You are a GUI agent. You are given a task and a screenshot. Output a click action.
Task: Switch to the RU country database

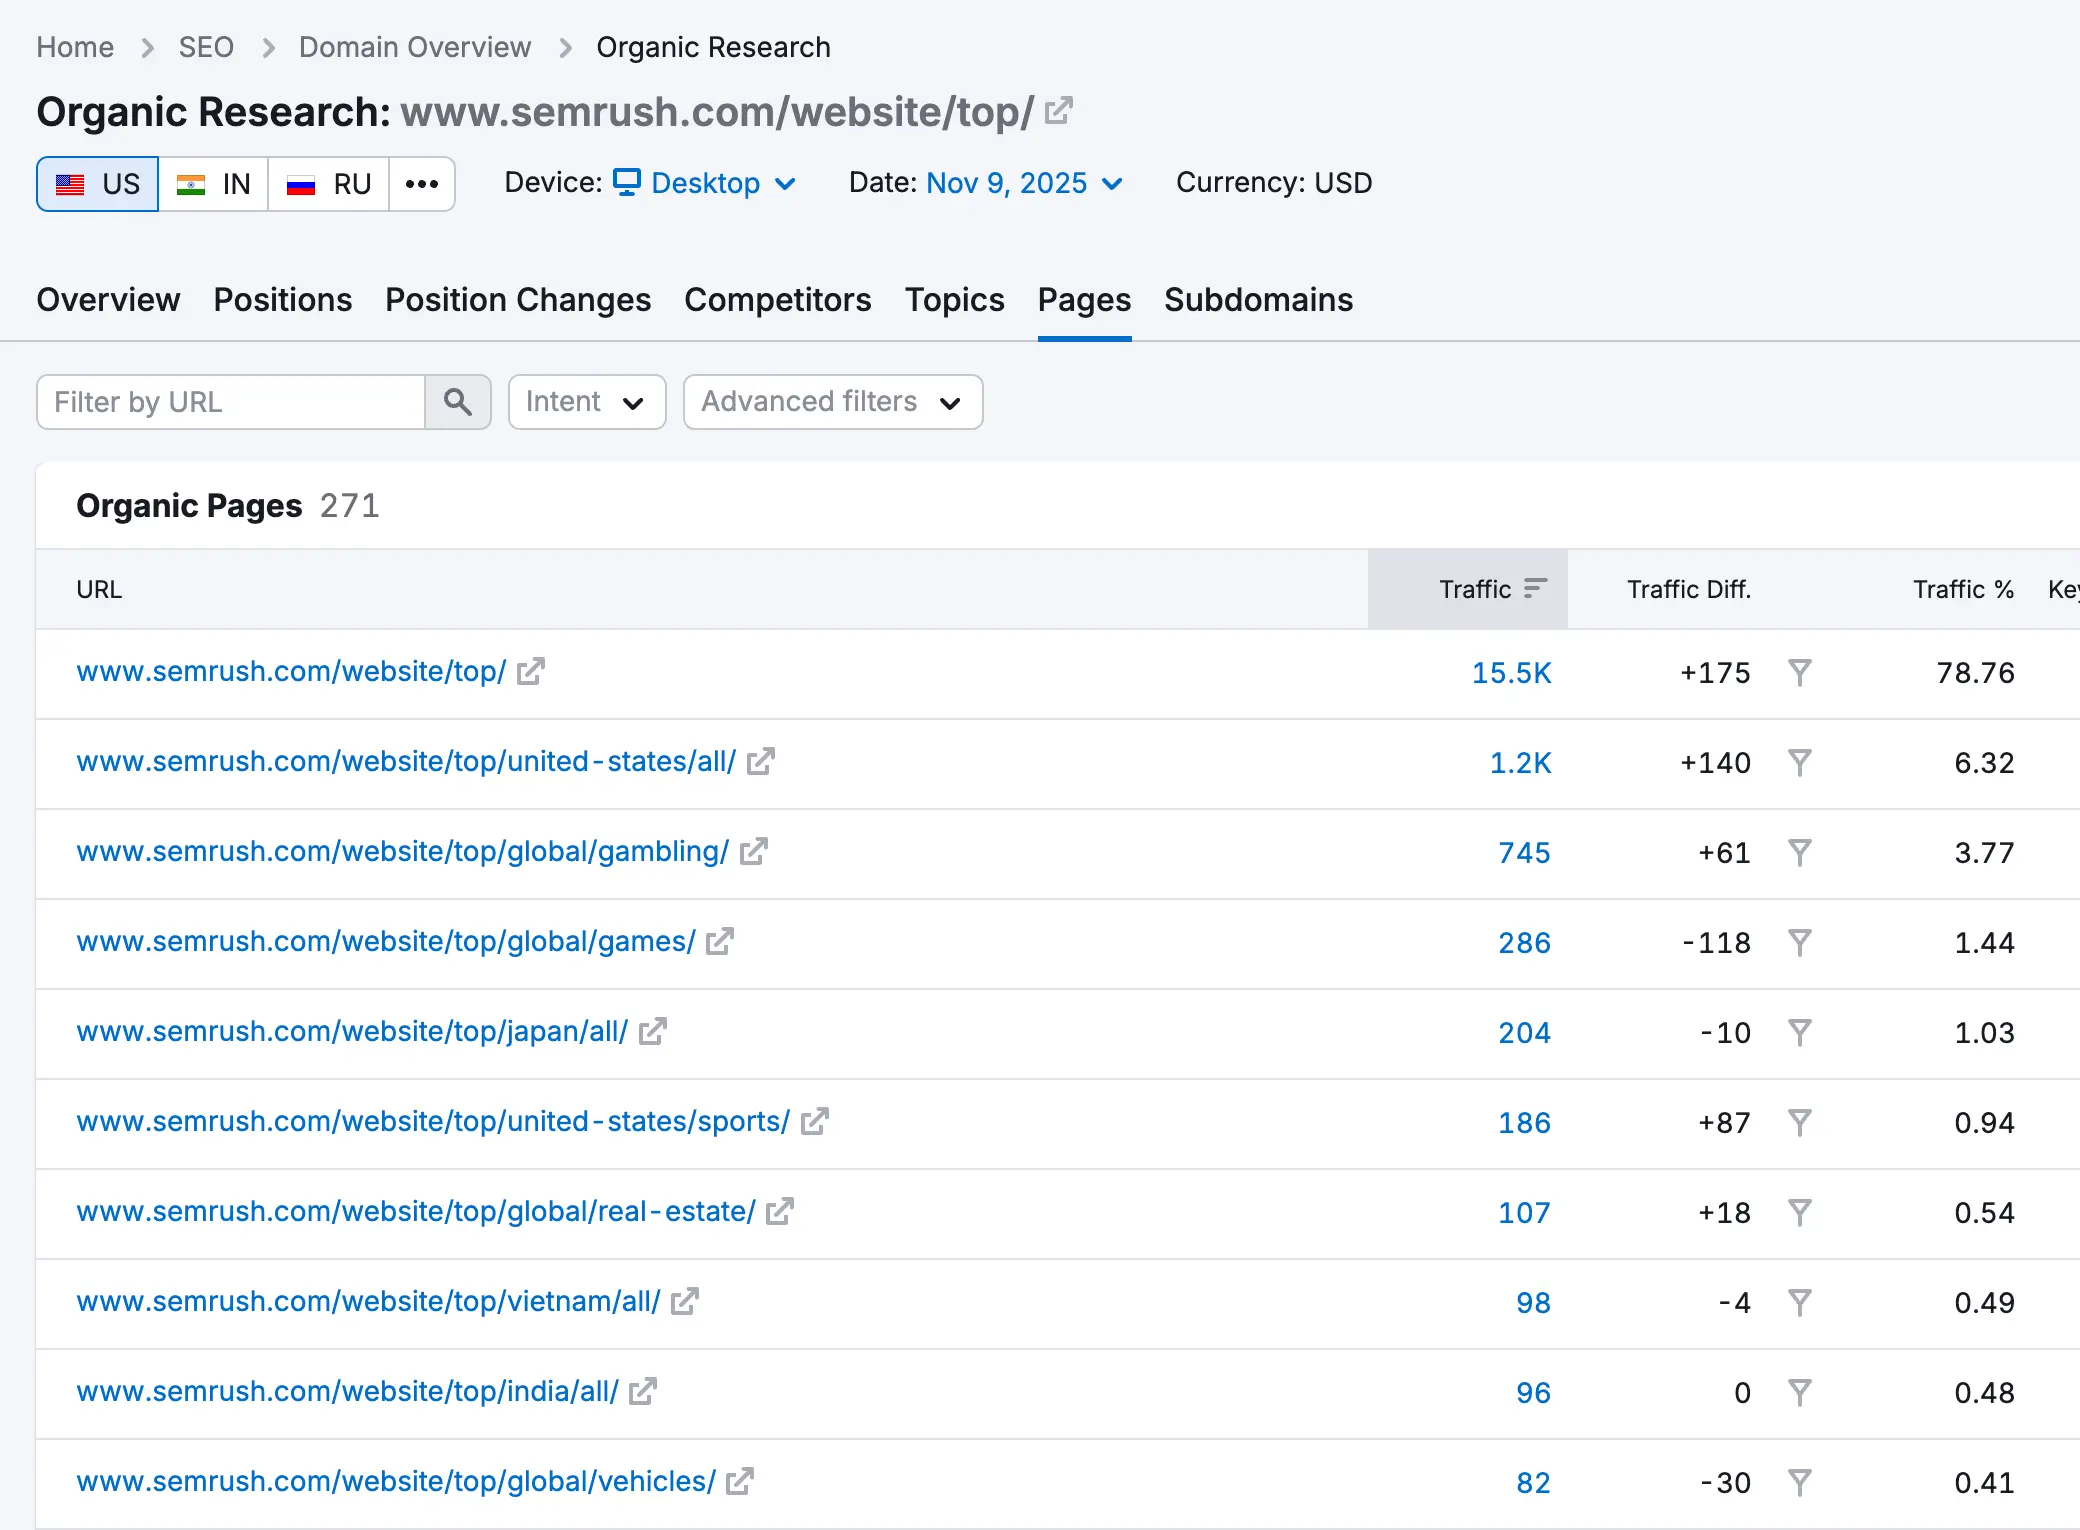click(x=328, y=184)
